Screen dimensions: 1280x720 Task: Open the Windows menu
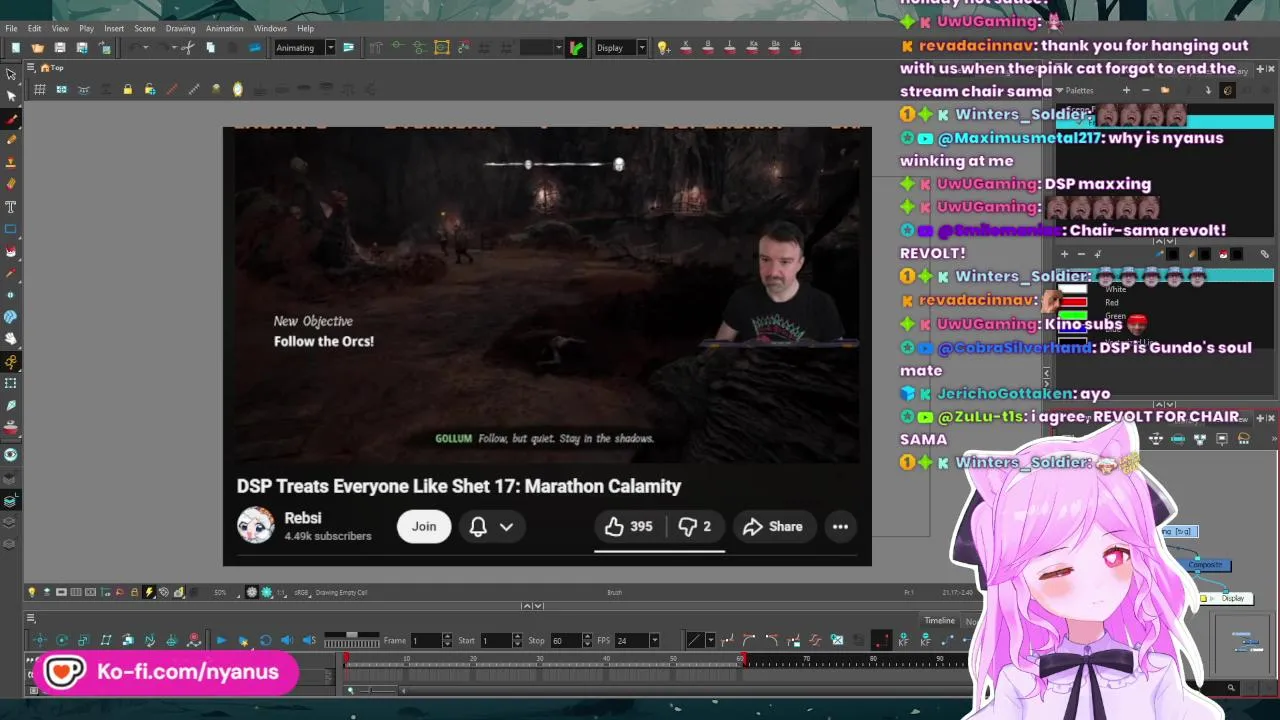tap(270, 28)
